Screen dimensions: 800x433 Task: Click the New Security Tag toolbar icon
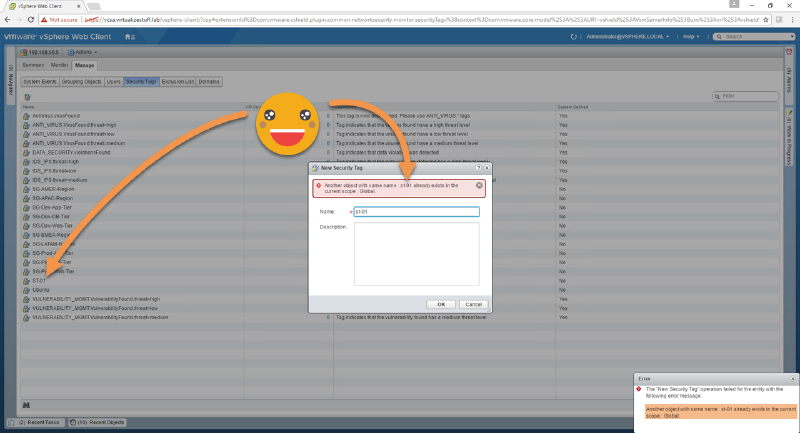point(27,97)
